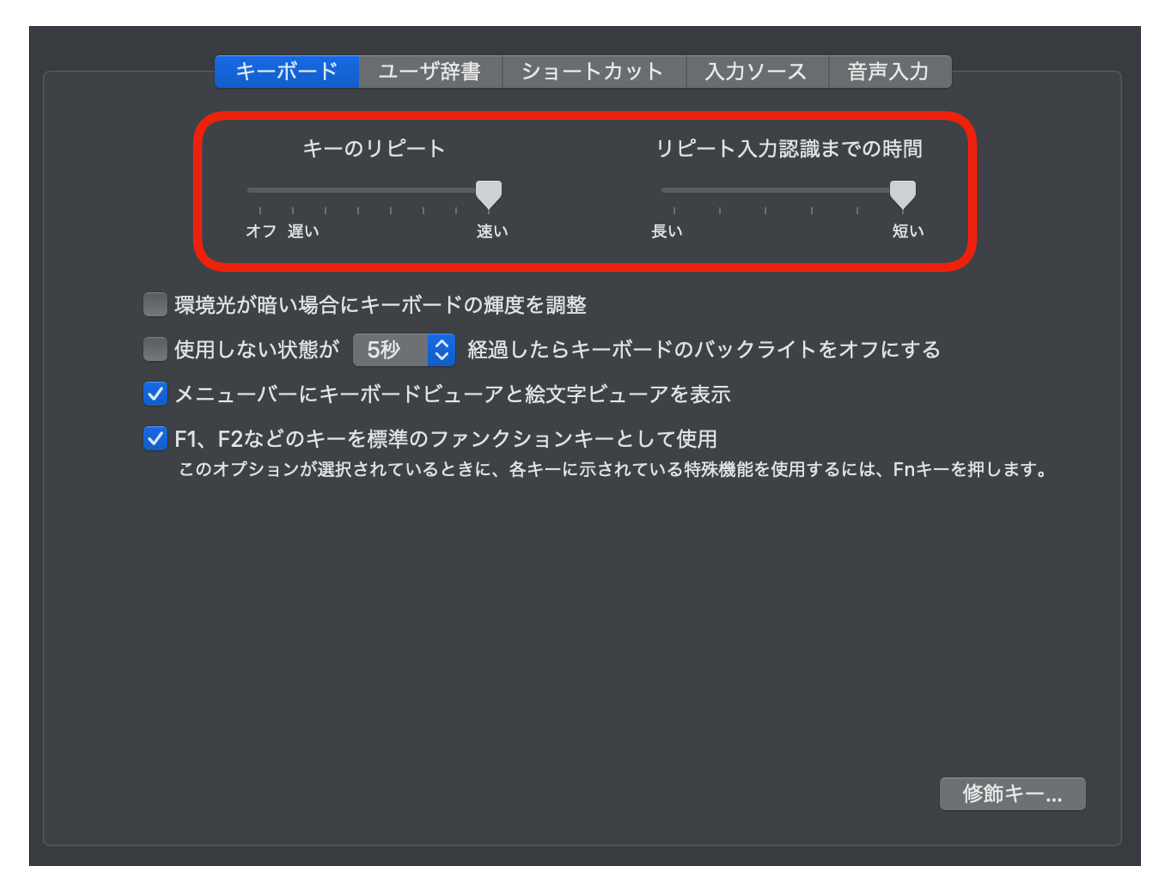Go to the 入力ソース tab
This screenshot has height=894, width=1176.
757,72
